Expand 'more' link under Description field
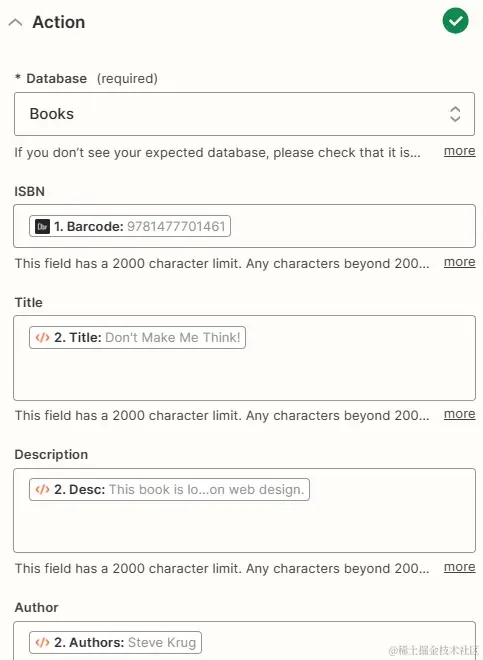 point(459,567)
